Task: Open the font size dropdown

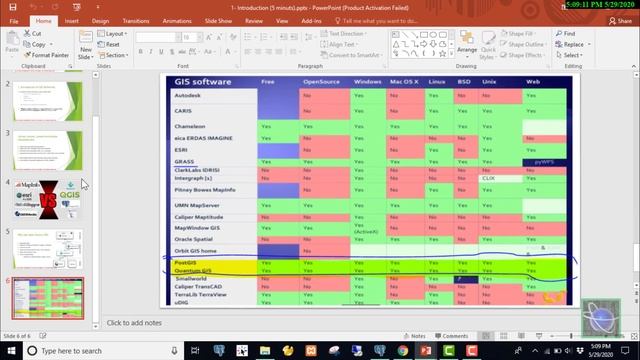Action: 200,37
